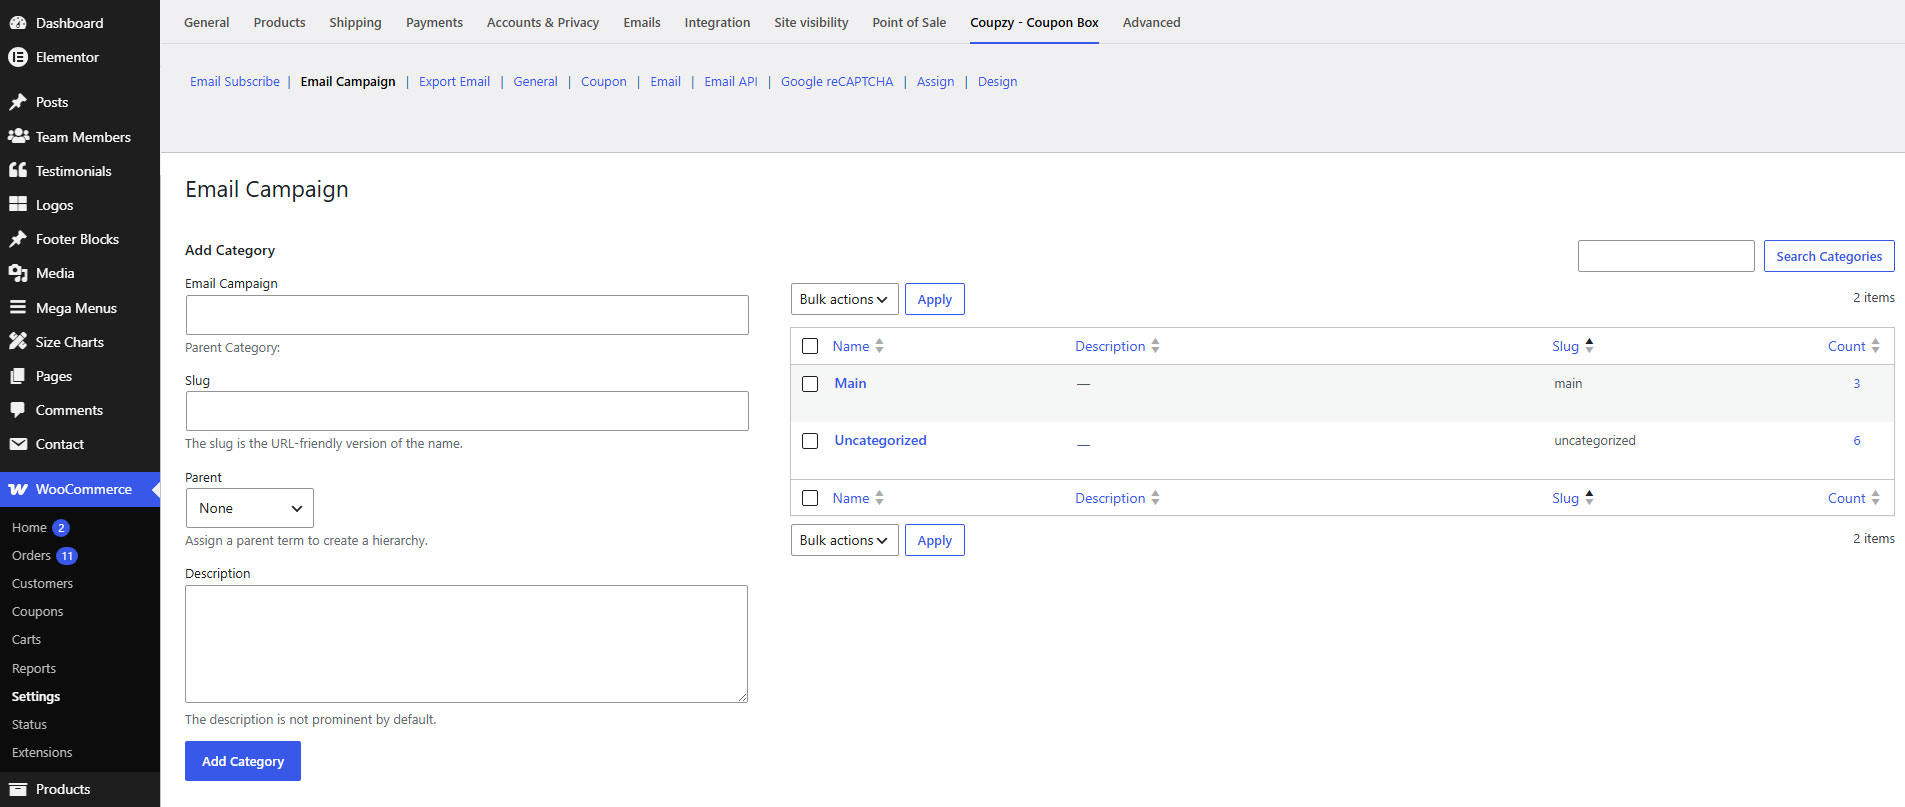This screenshot has height=807, width=1905.
Task: Click the Mega Menus hamburger icon
Action: pyautogui.click(x=18, y=308)
